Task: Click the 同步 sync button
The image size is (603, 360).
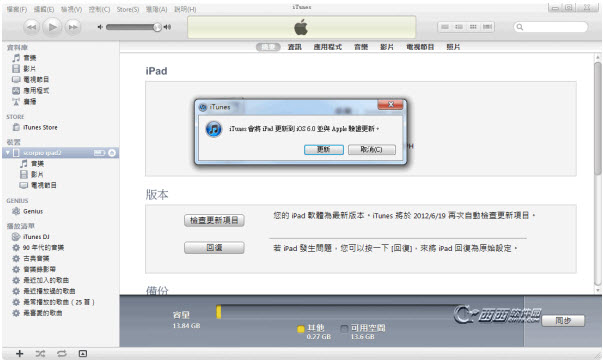Action: point(563,320)
